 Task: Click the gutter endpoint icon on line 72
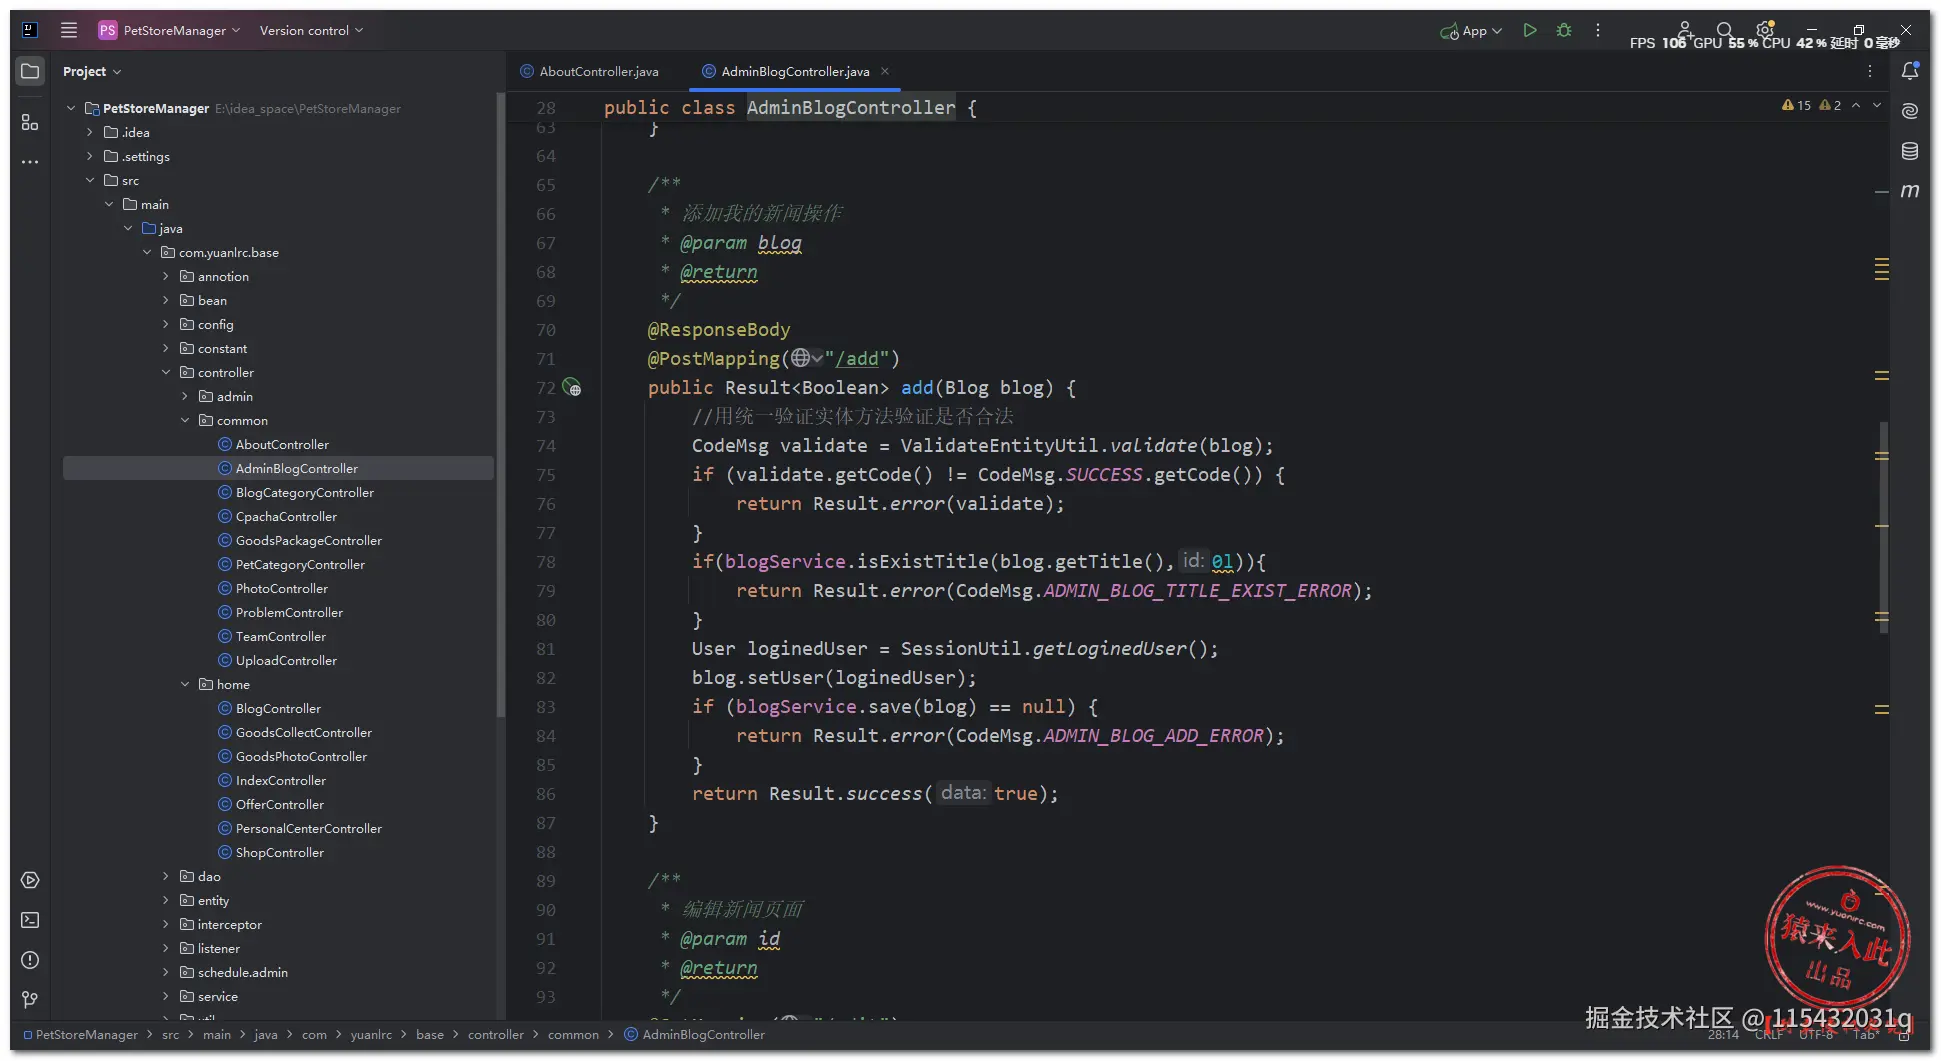coord(571,387)
